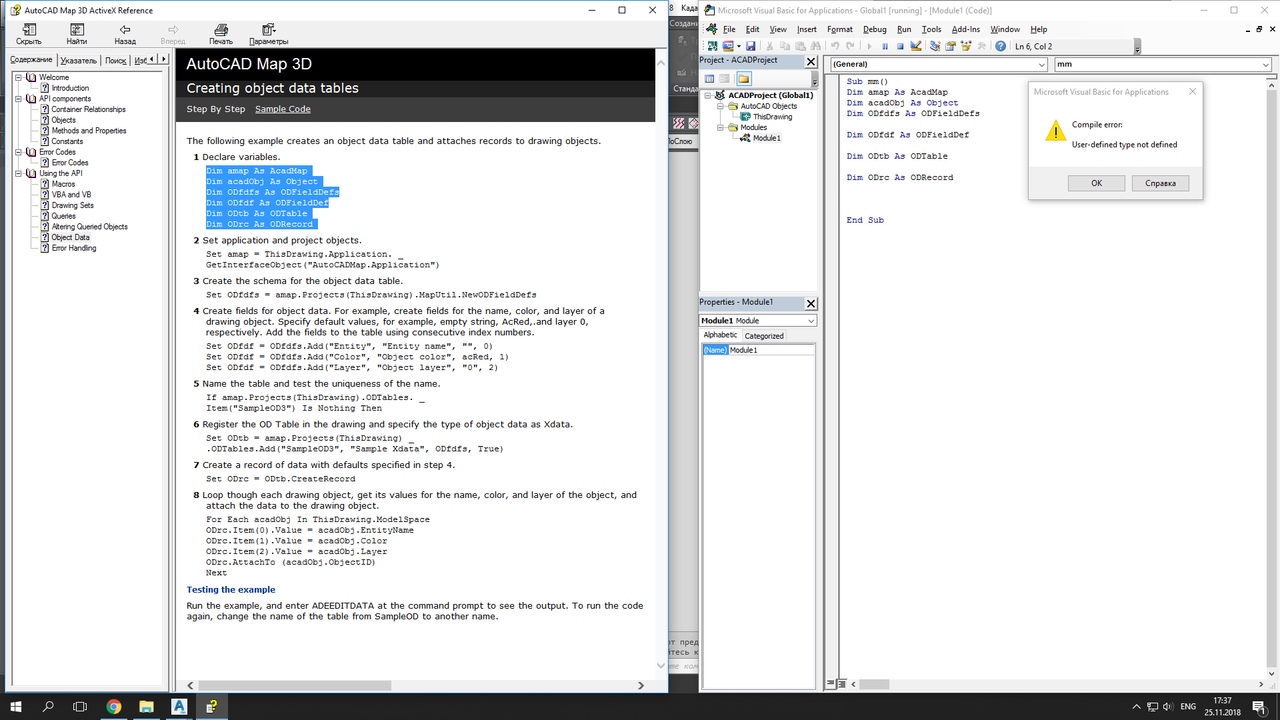Screen dimensions: 1280x720
Task: Click the Reset stop icon in VBA toolbar
Action: pos(901,46)
